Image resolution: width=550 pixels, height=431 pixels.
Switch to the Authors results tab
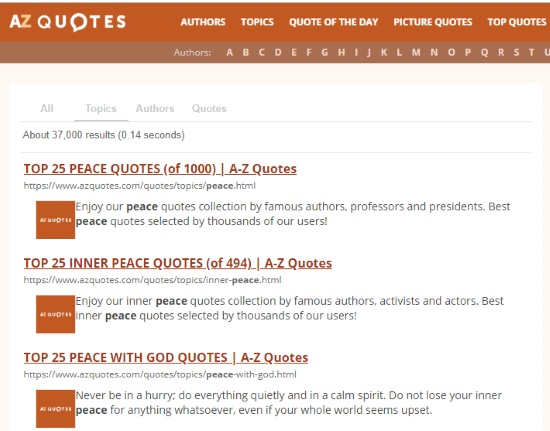click(155, 108)
